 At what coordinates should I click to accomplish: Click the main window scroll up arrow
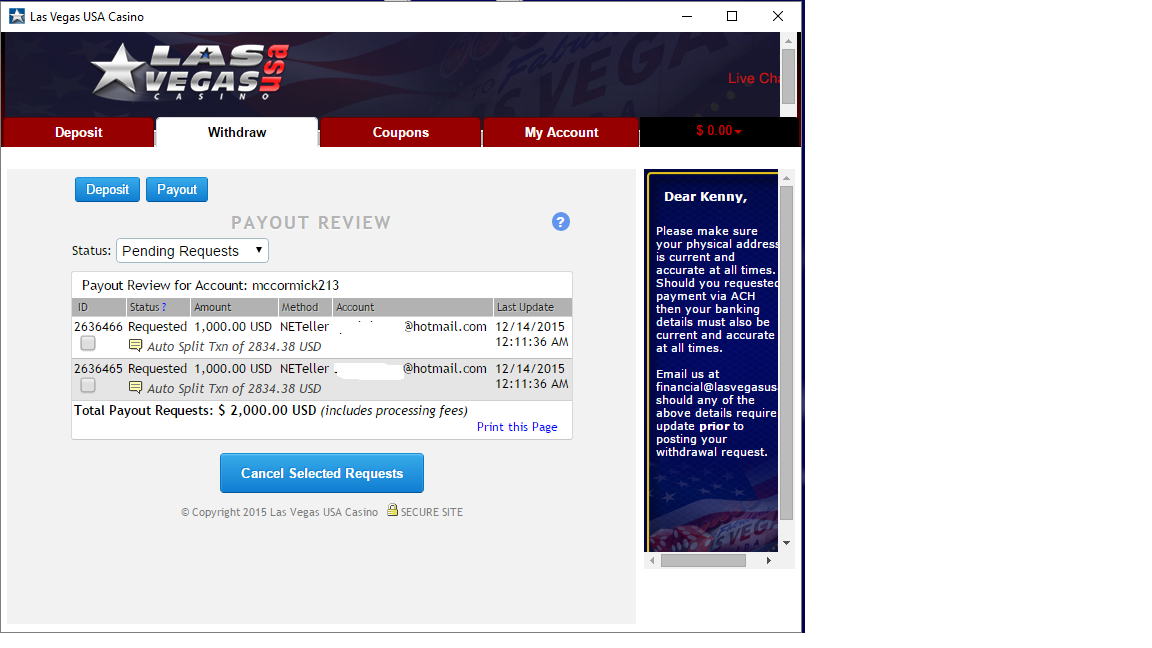point(788,40)
